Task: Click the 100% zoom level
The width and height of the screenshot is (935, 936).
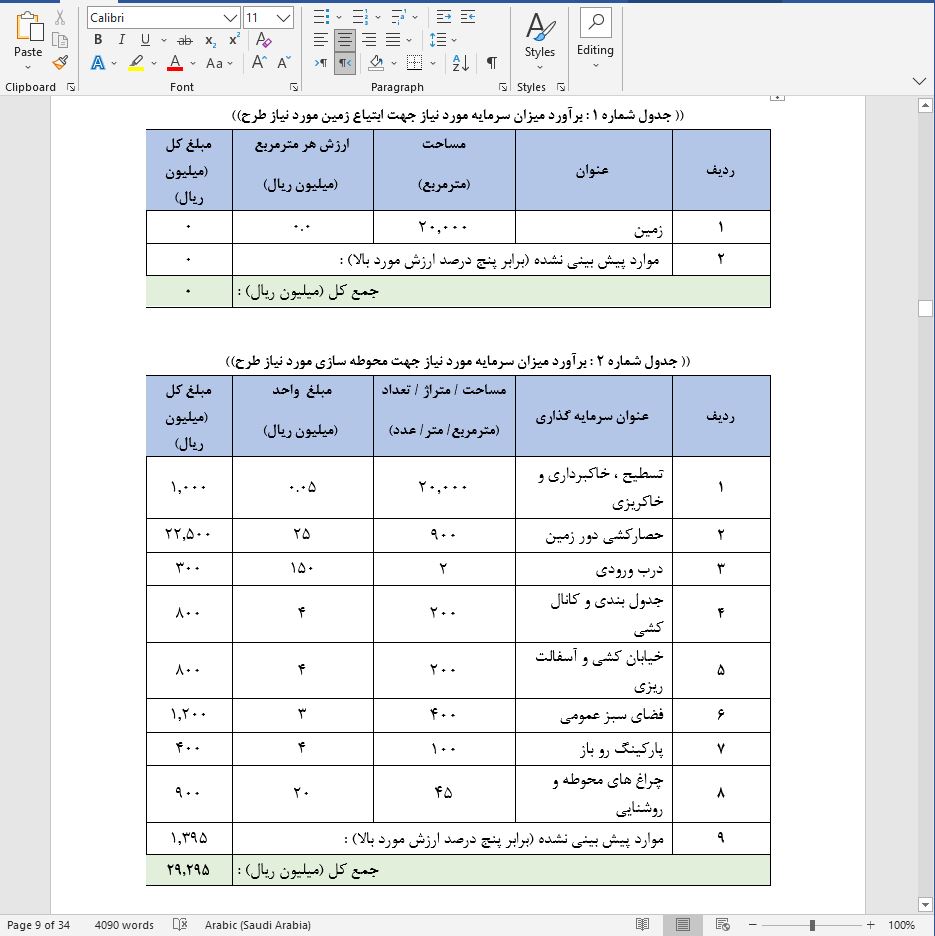Action: (901, 925)
